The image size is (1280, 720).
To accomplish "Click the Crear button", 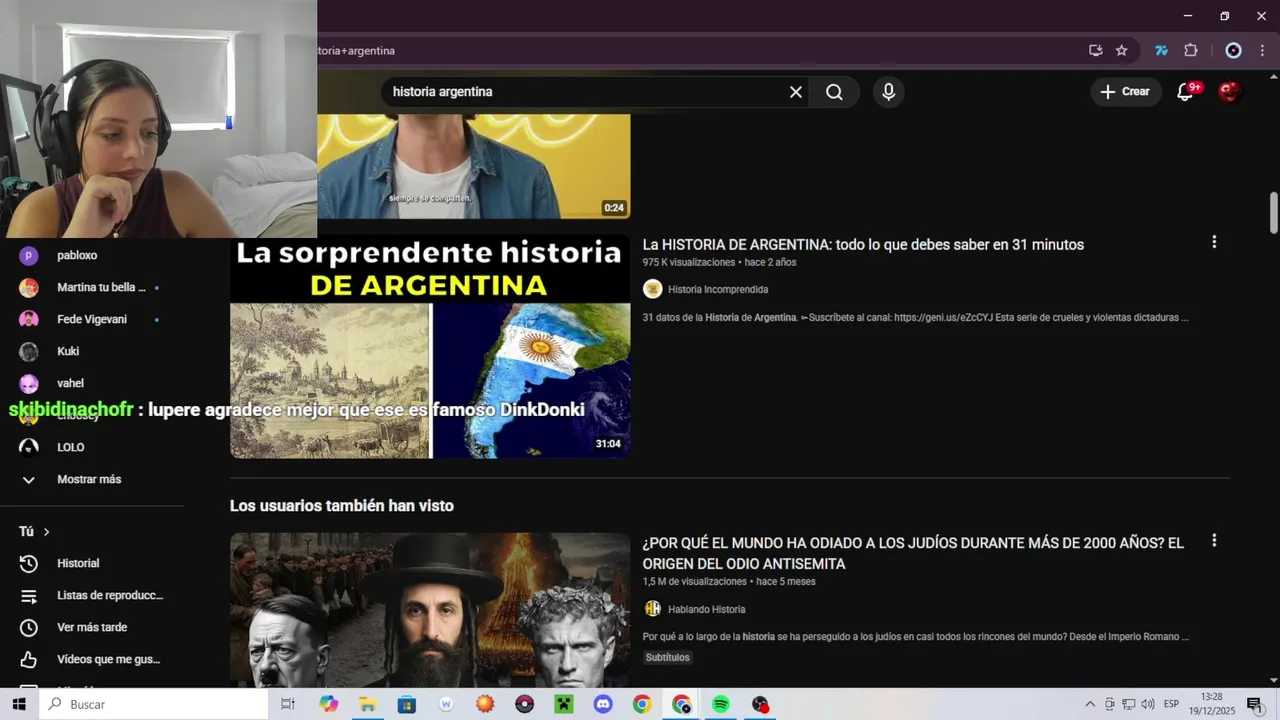I will click(x=1125, y=92).
